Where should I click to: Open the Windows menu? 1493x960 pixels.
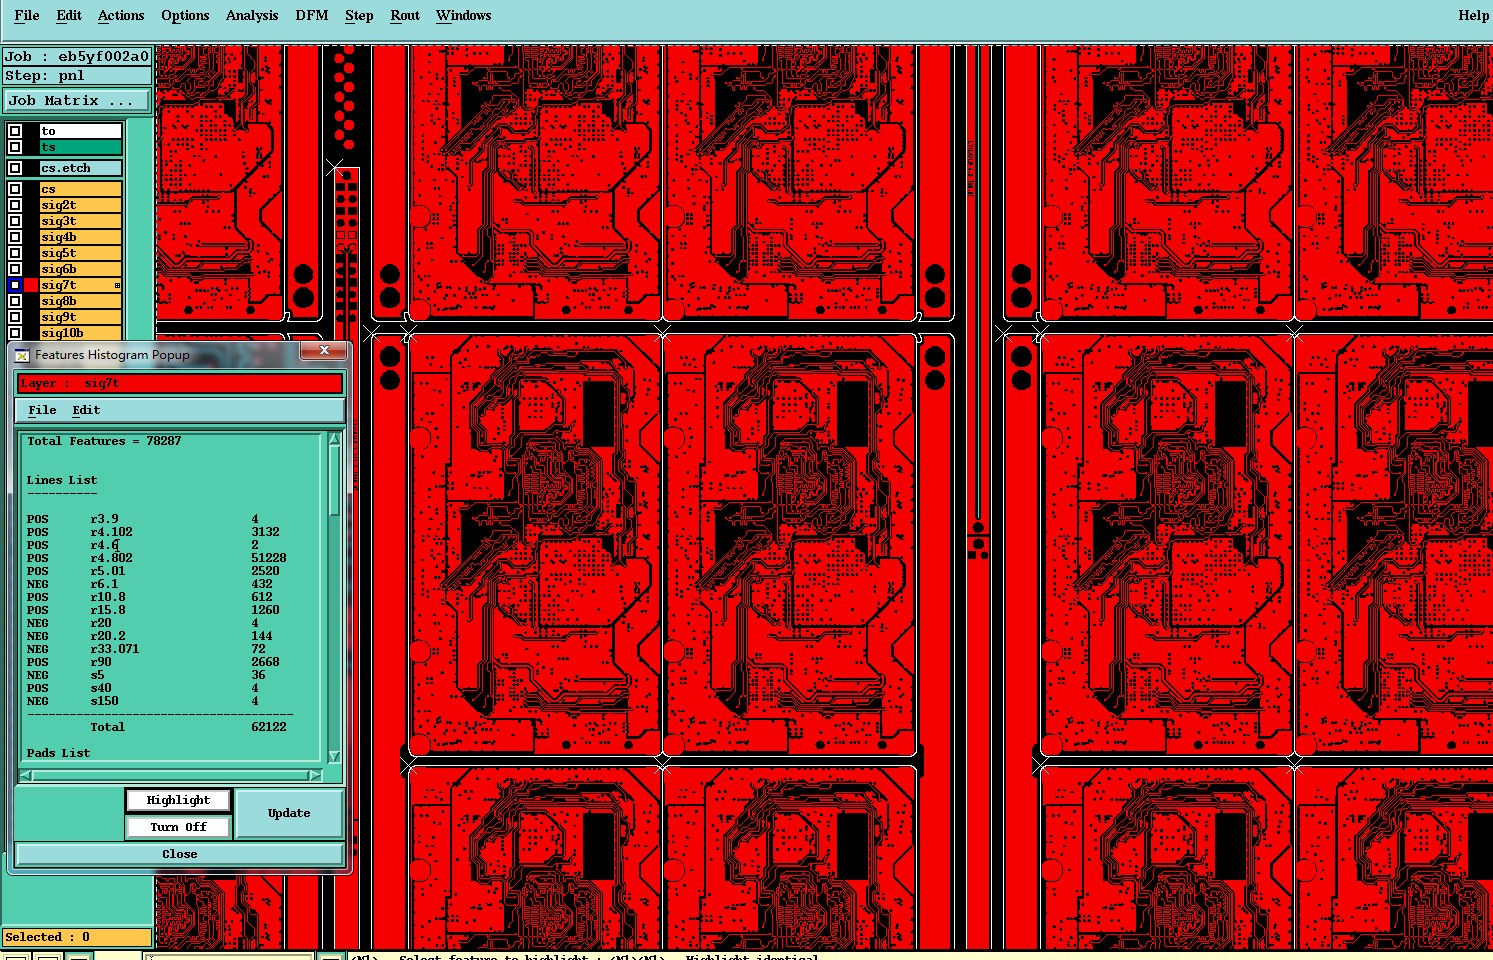pyautogui.click(x=464, y=15)
